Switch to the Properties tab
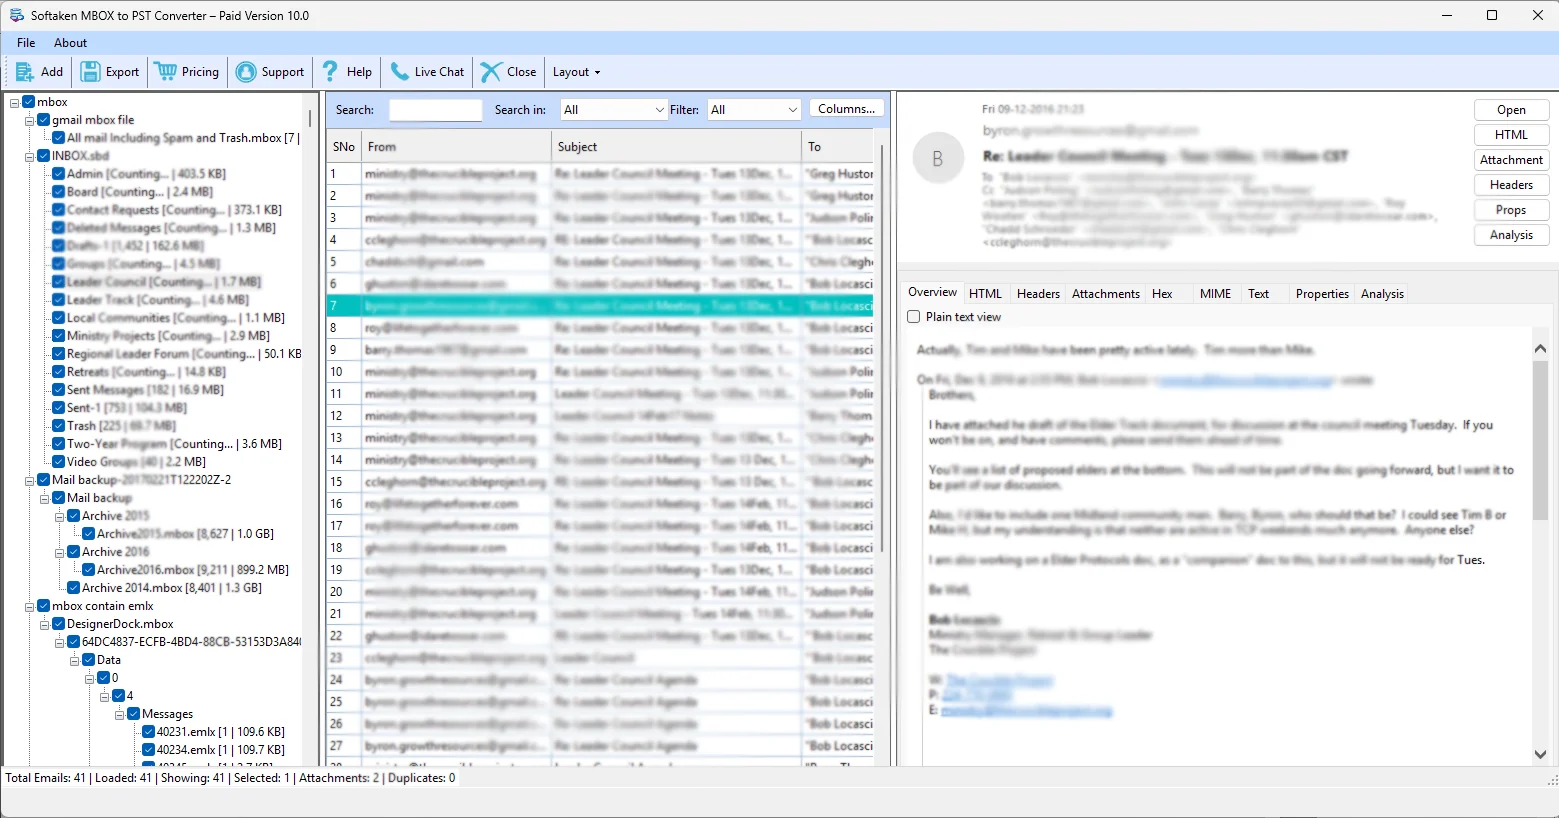This screenshot has width=1559, height=818. tap(1322, 294)
